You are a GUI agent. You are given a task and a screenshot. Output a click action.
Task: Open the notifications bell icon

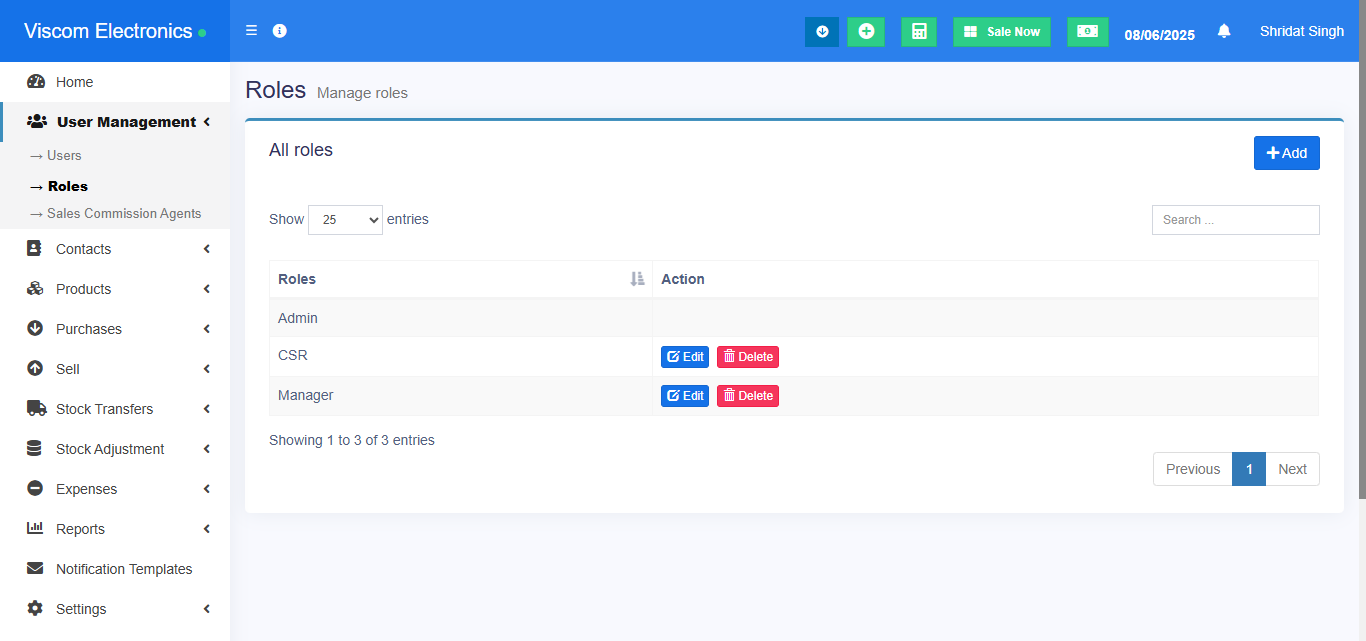(x=1224, y=32)
